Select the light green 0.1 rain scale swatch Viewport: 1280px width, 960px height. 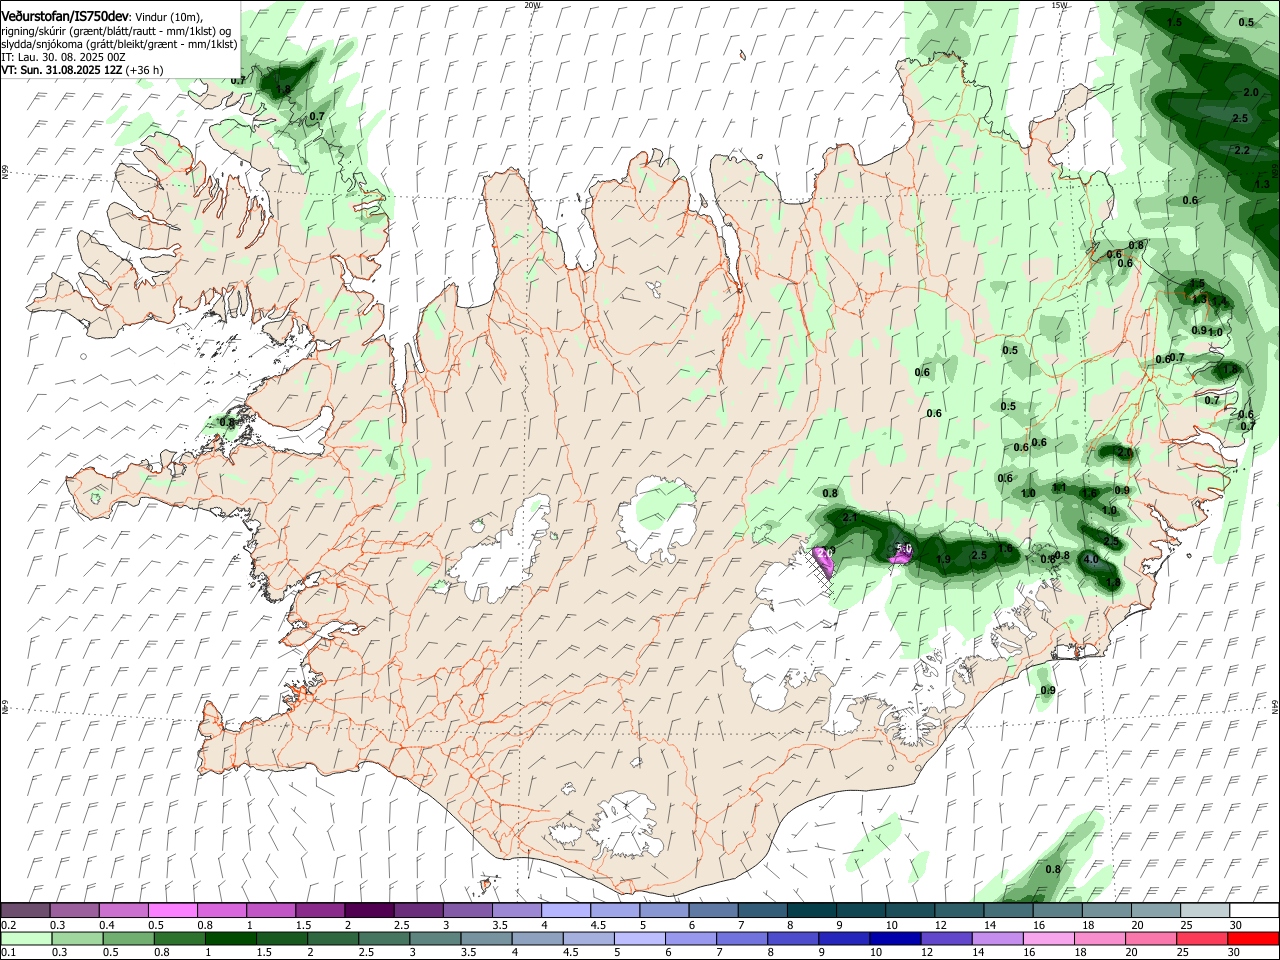(25, 938)
